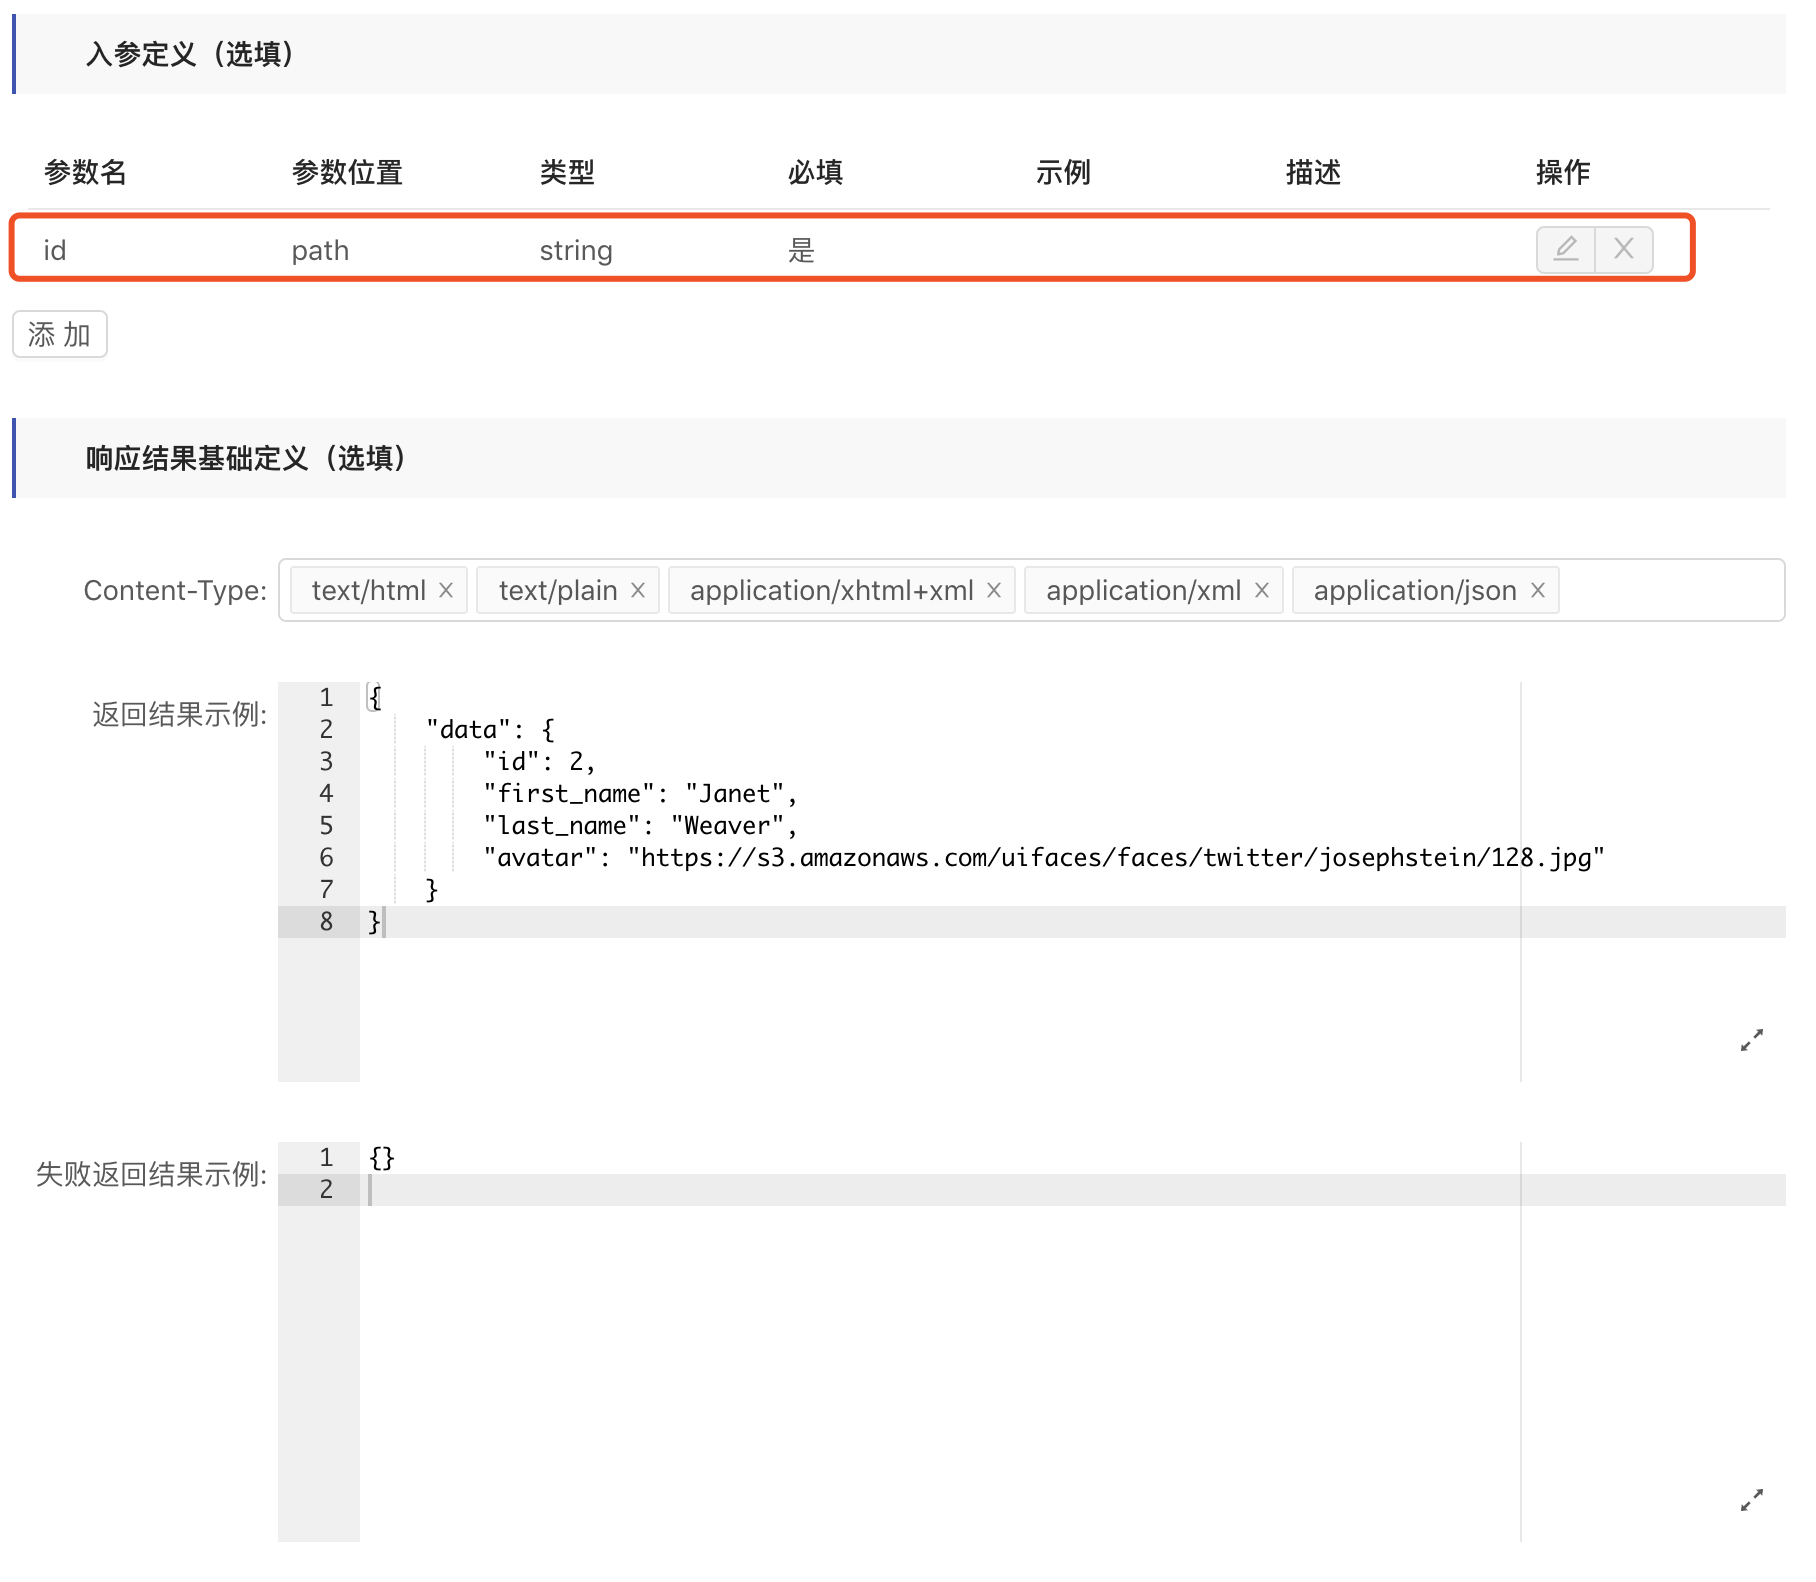
Task: Click the first_name line in the editor
Action: pyautogui.click(x=640, y=794)
